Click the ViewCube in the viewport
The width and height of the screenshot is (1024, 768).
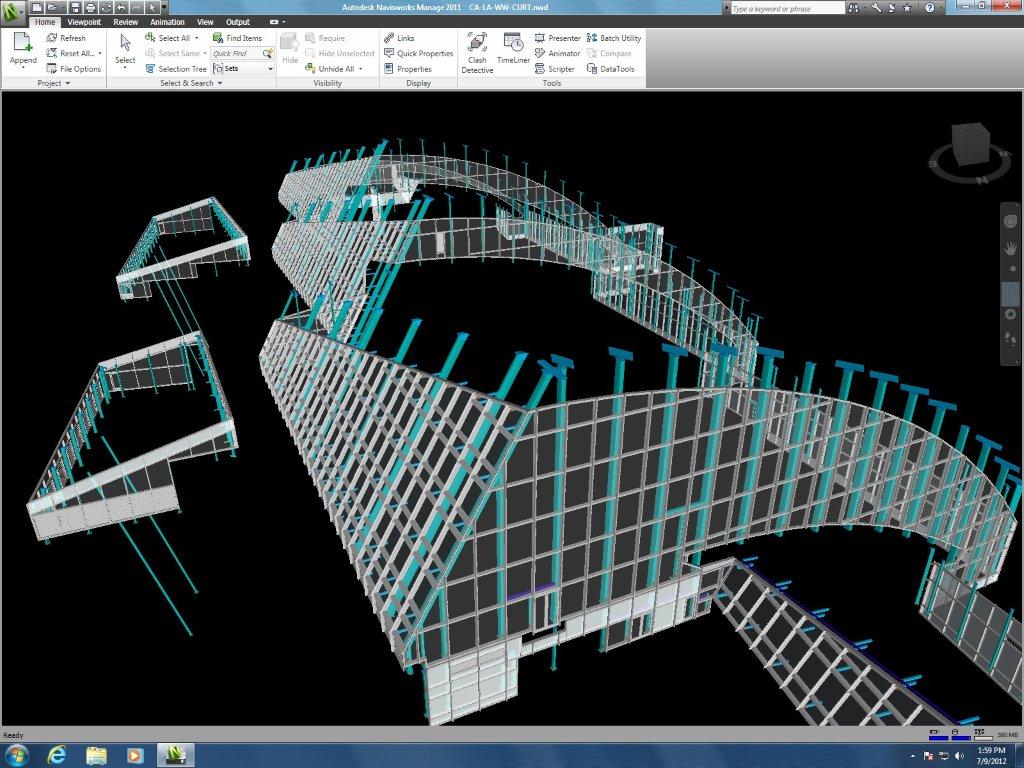(968, 146)
